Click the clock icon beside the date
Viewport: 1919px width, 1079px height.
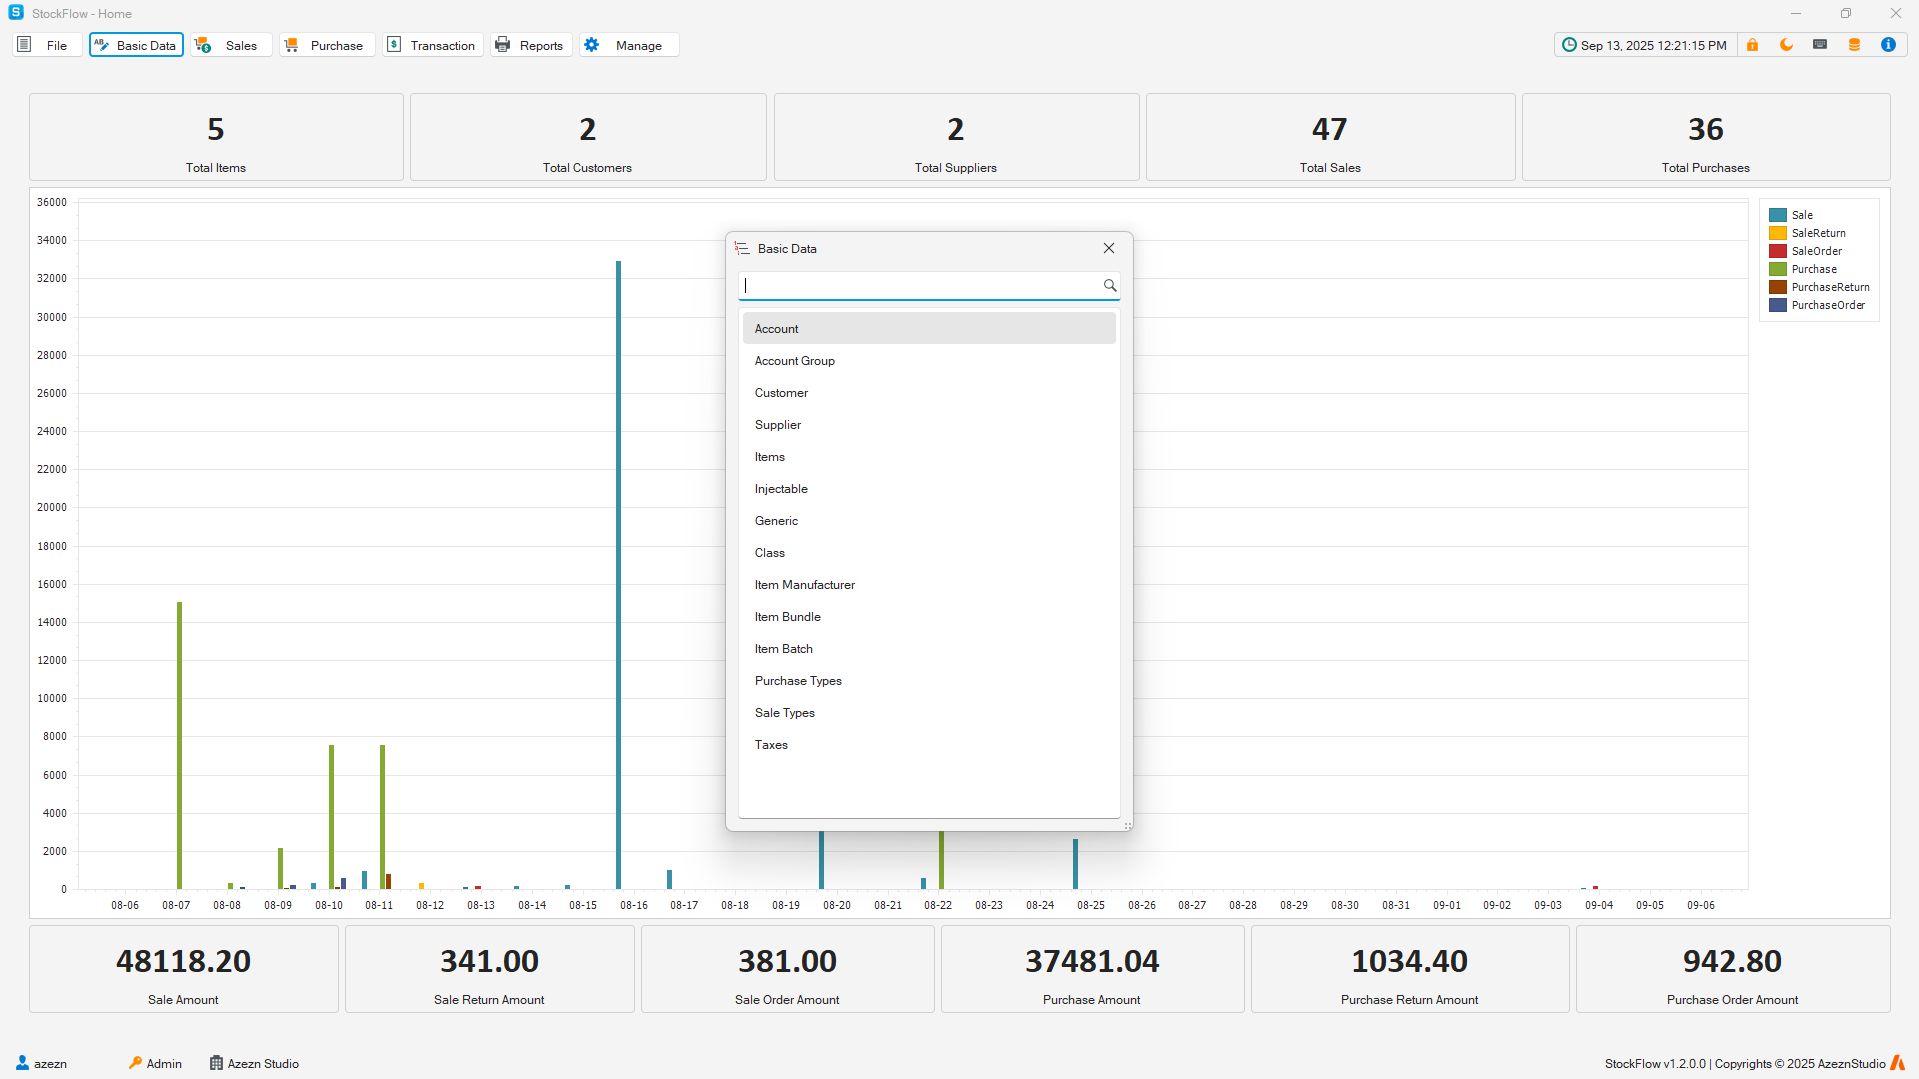[x=1569, y=45]
